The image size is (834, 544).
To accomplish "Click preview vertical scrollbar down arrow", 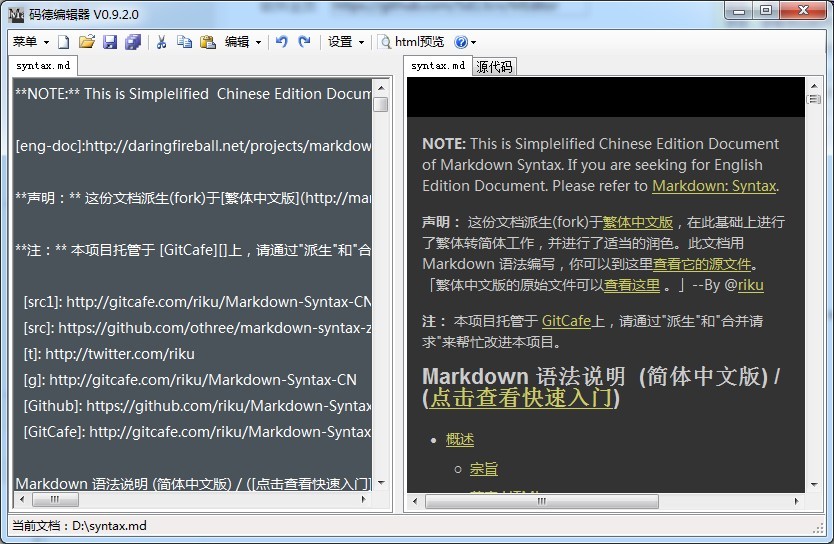I will tap(814, 484).
